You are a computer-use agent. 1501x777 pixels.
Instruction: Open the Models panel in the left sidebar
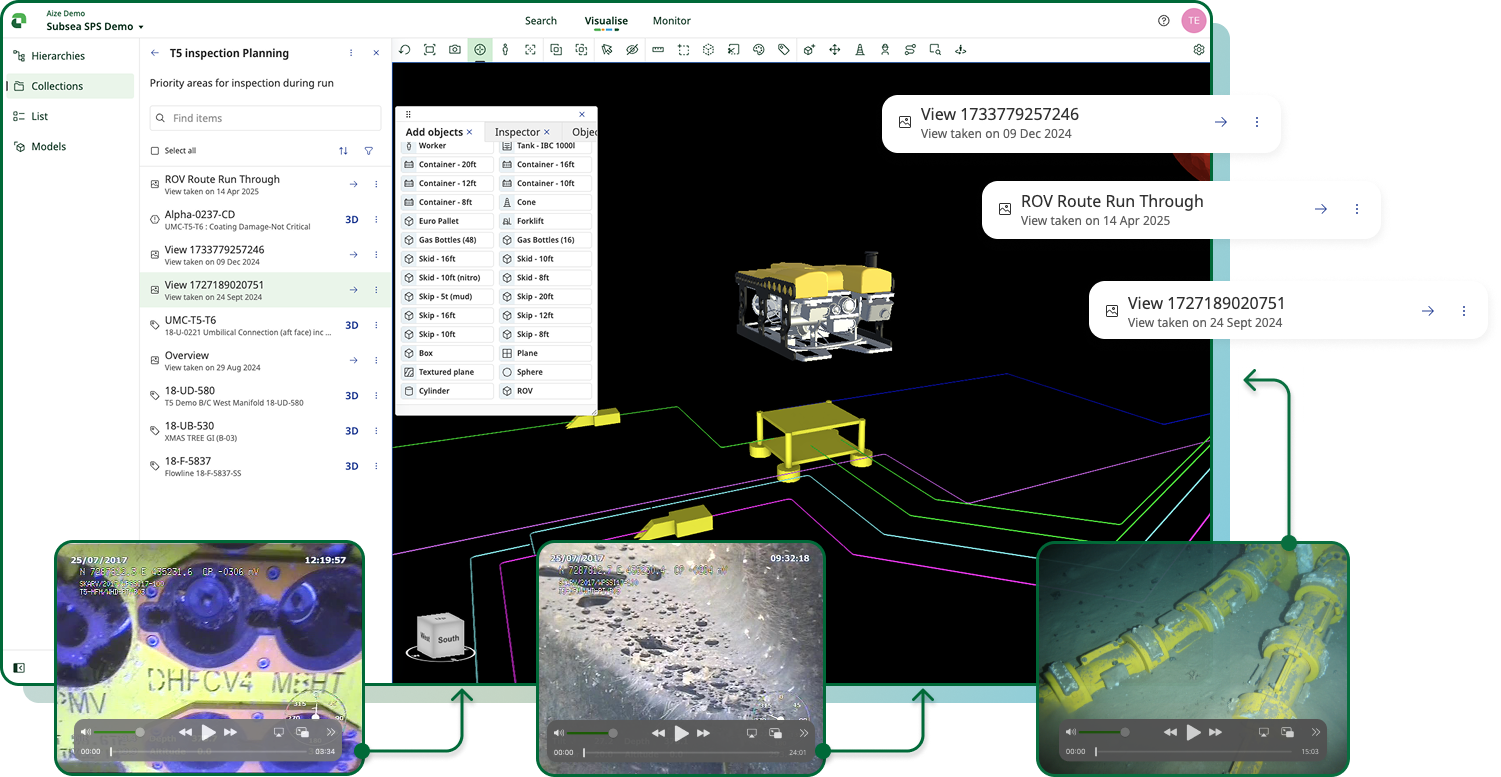tap(40, 146)
